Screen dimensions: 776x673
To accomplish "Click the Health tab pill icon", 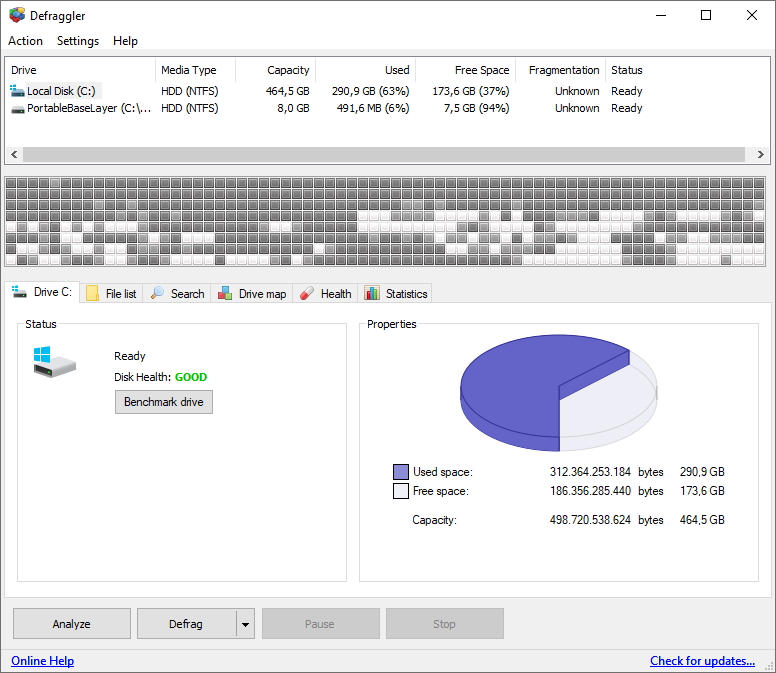I will [x=307, y=293].
